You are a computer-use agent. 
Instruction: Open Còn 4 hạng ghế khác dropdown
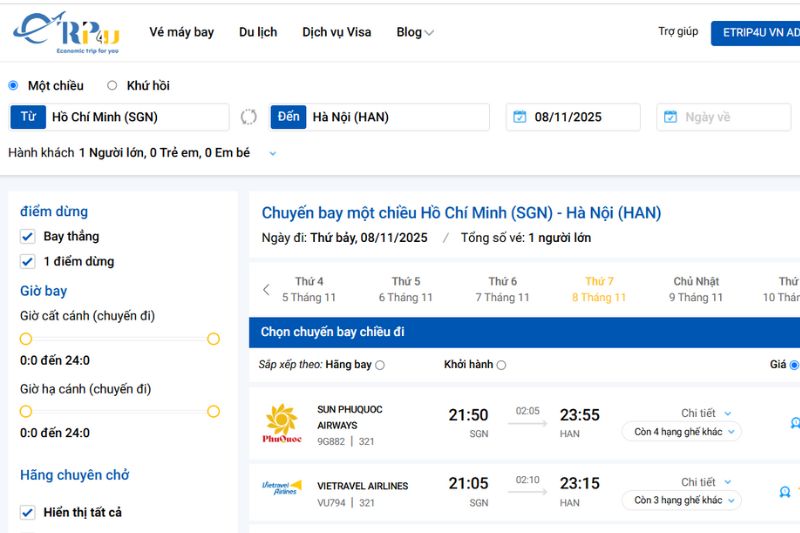click(x=681, y=432)
